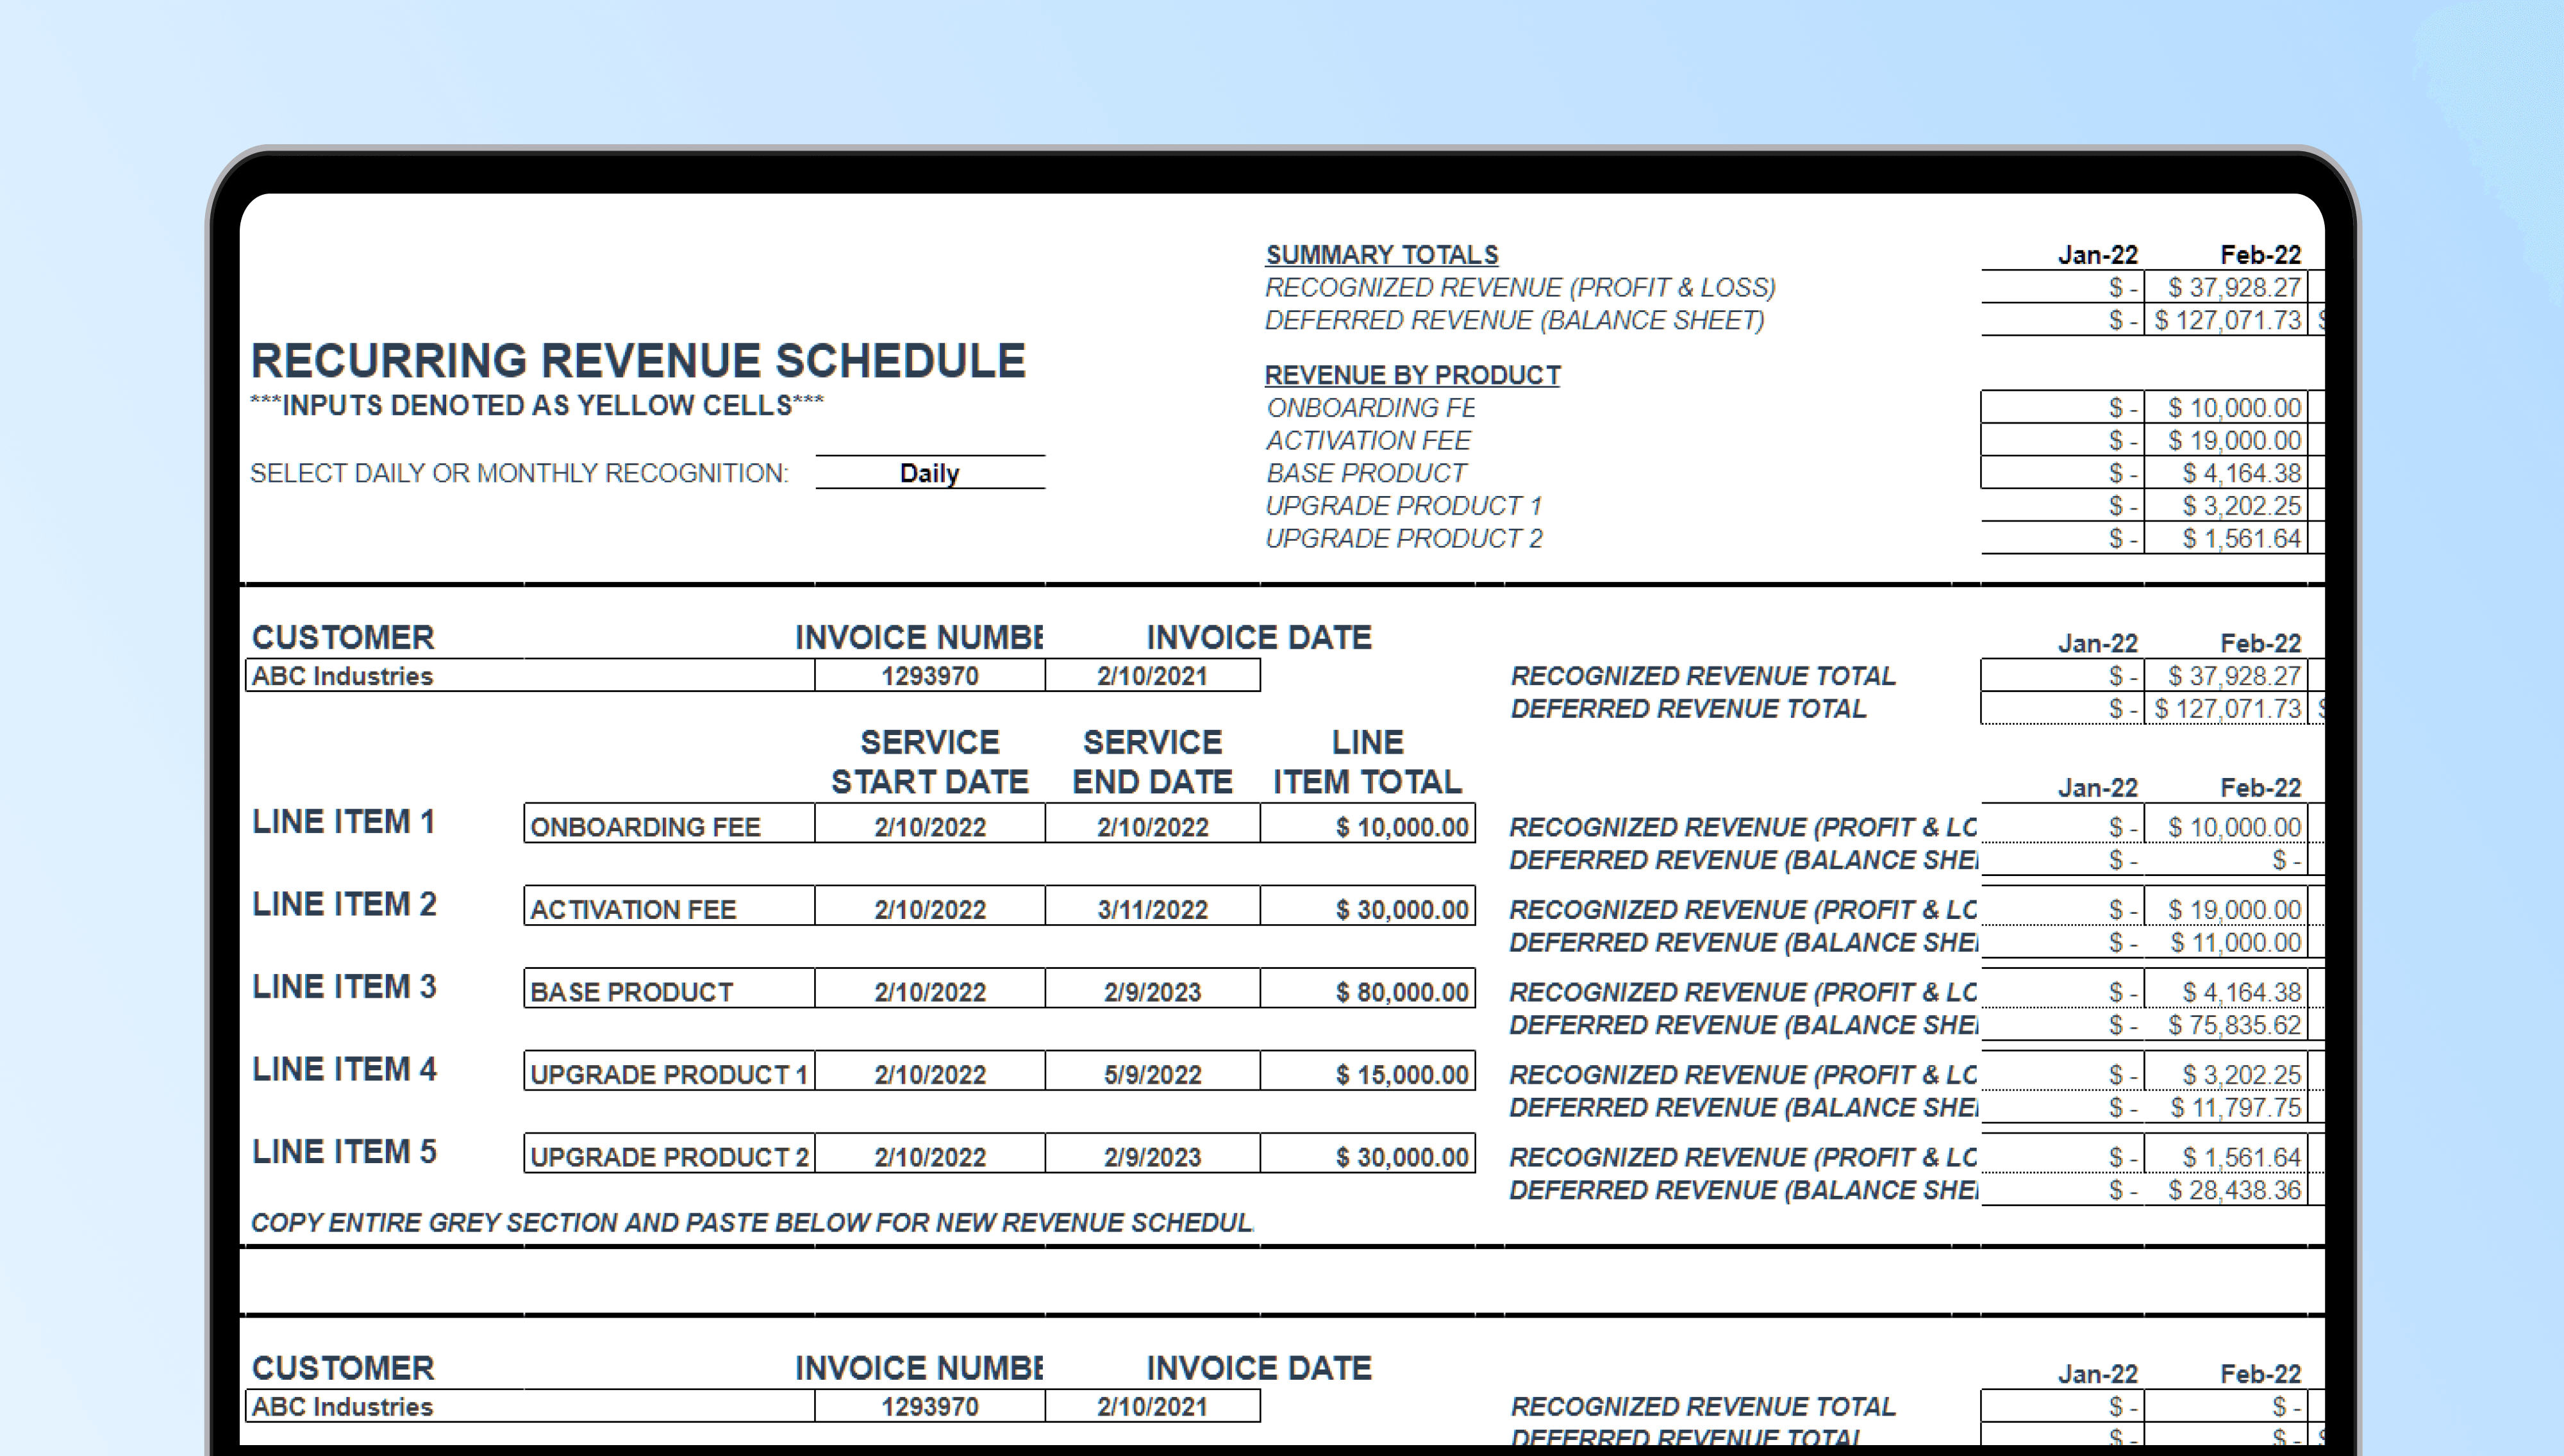2564x1456 pixels.
Task: Click the Recurring Revenue Schedule title
Action: coord(638,361)
